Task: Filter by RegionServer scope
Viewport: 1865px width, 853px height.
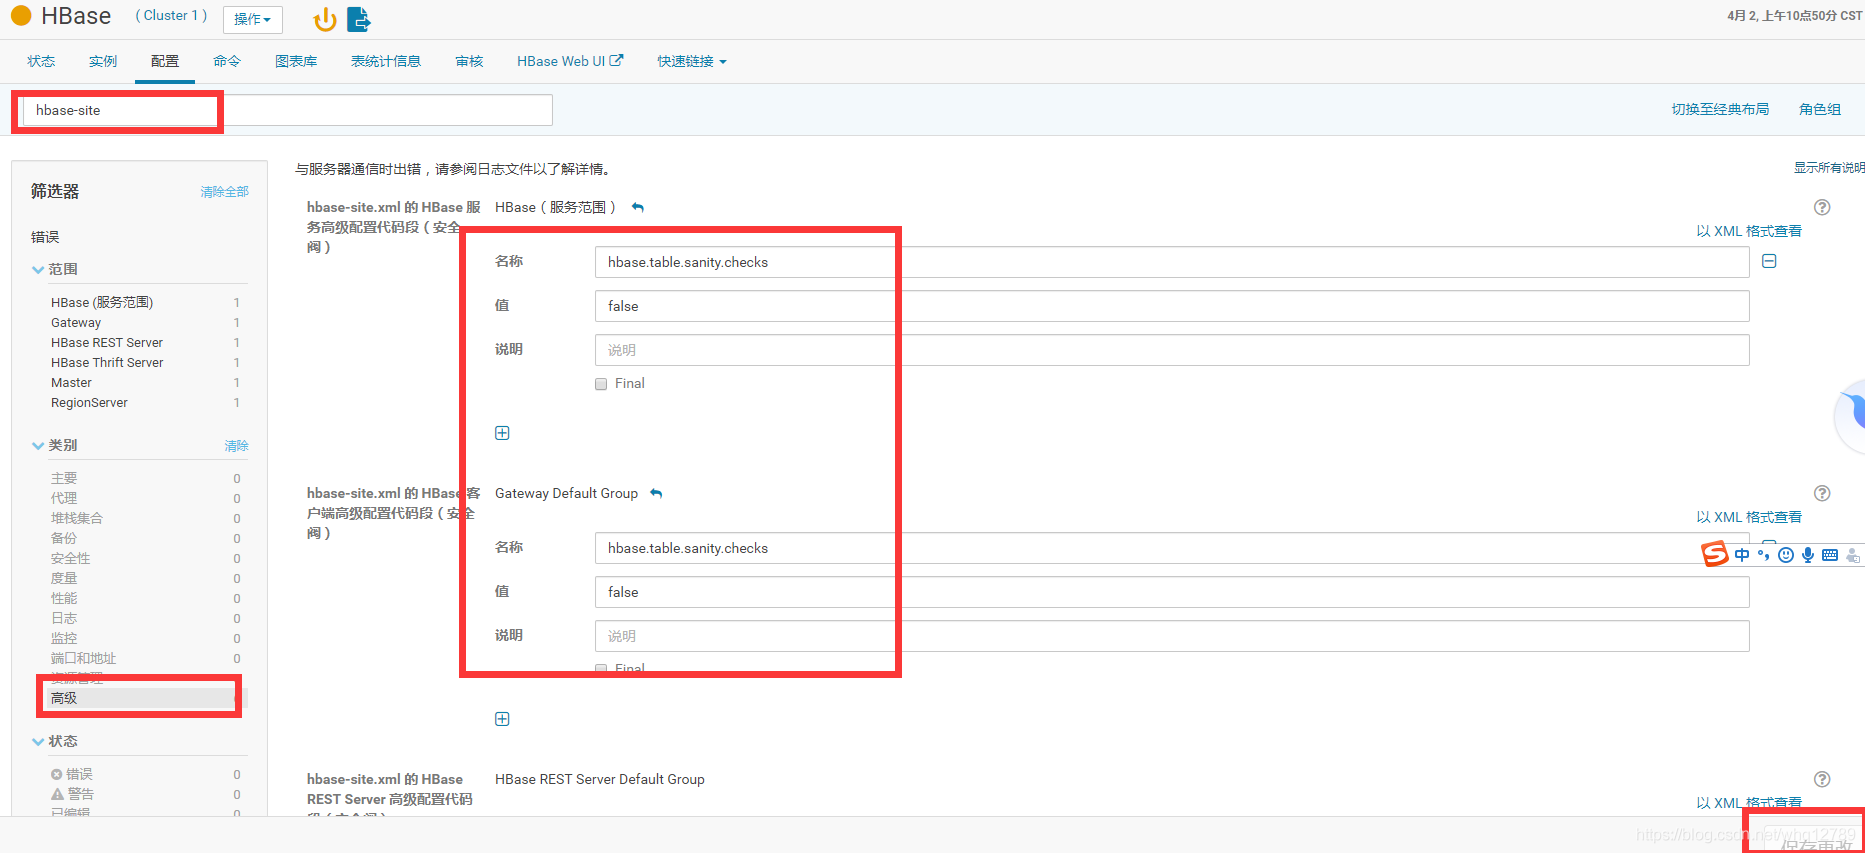Action: pyautogui.click(x=89, y=402)
